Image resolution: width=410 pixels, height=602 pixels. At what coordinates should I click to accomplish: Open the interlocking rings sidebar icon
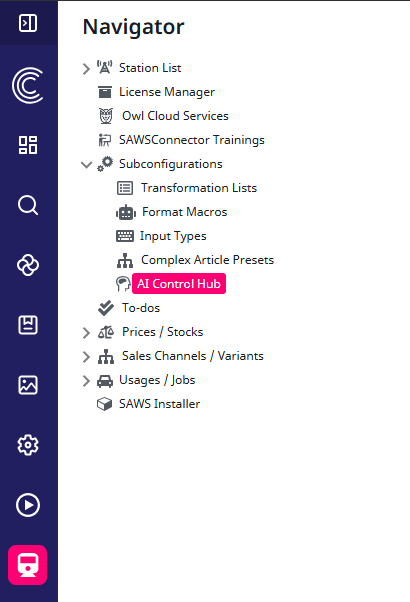[x=28, y=265]
